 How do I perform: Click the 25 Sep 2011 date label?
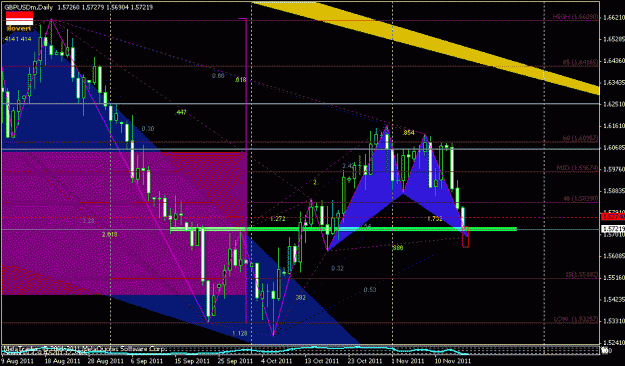pyautogui.click(x=236, y=361)
